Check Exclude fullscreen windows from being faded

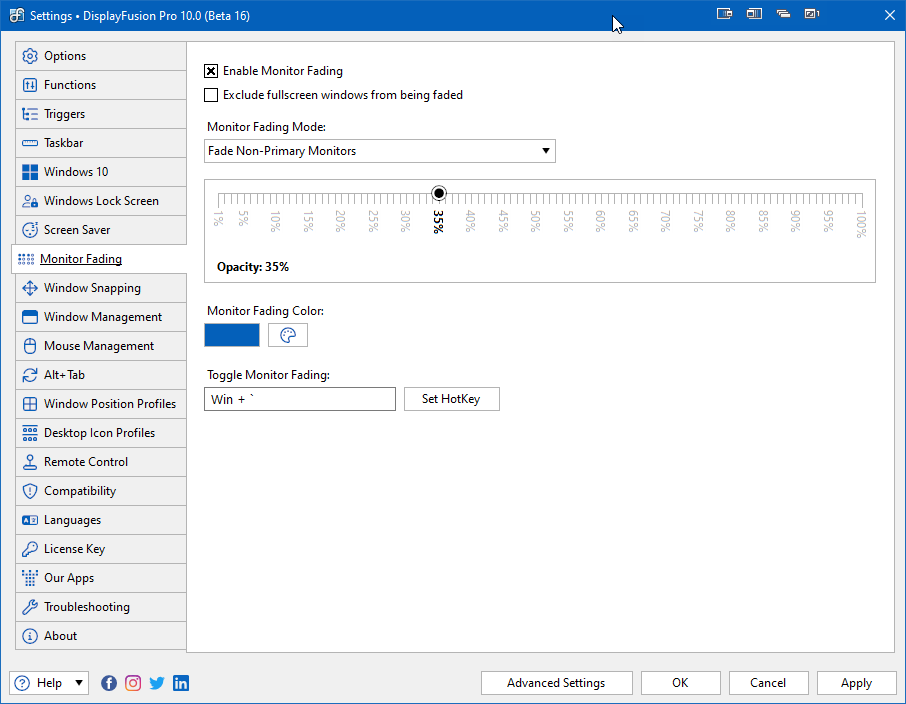point(211,95)
